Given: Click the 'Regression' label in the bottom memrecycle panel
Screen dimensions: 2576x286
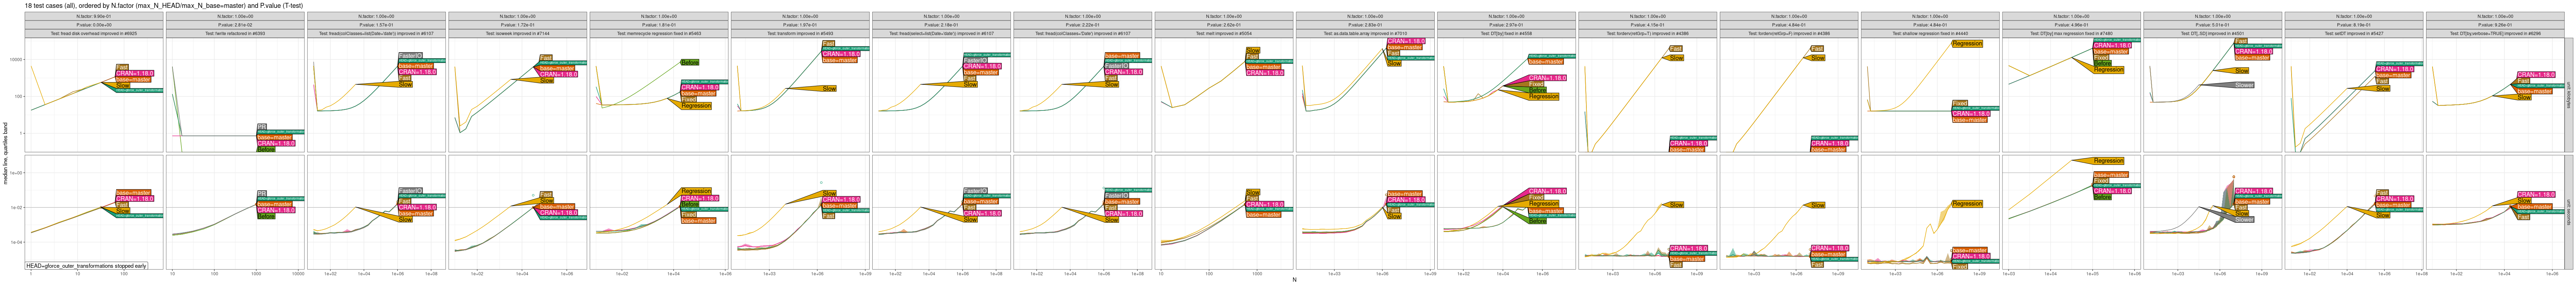Looking at the screenshot, I should (695, 191).
